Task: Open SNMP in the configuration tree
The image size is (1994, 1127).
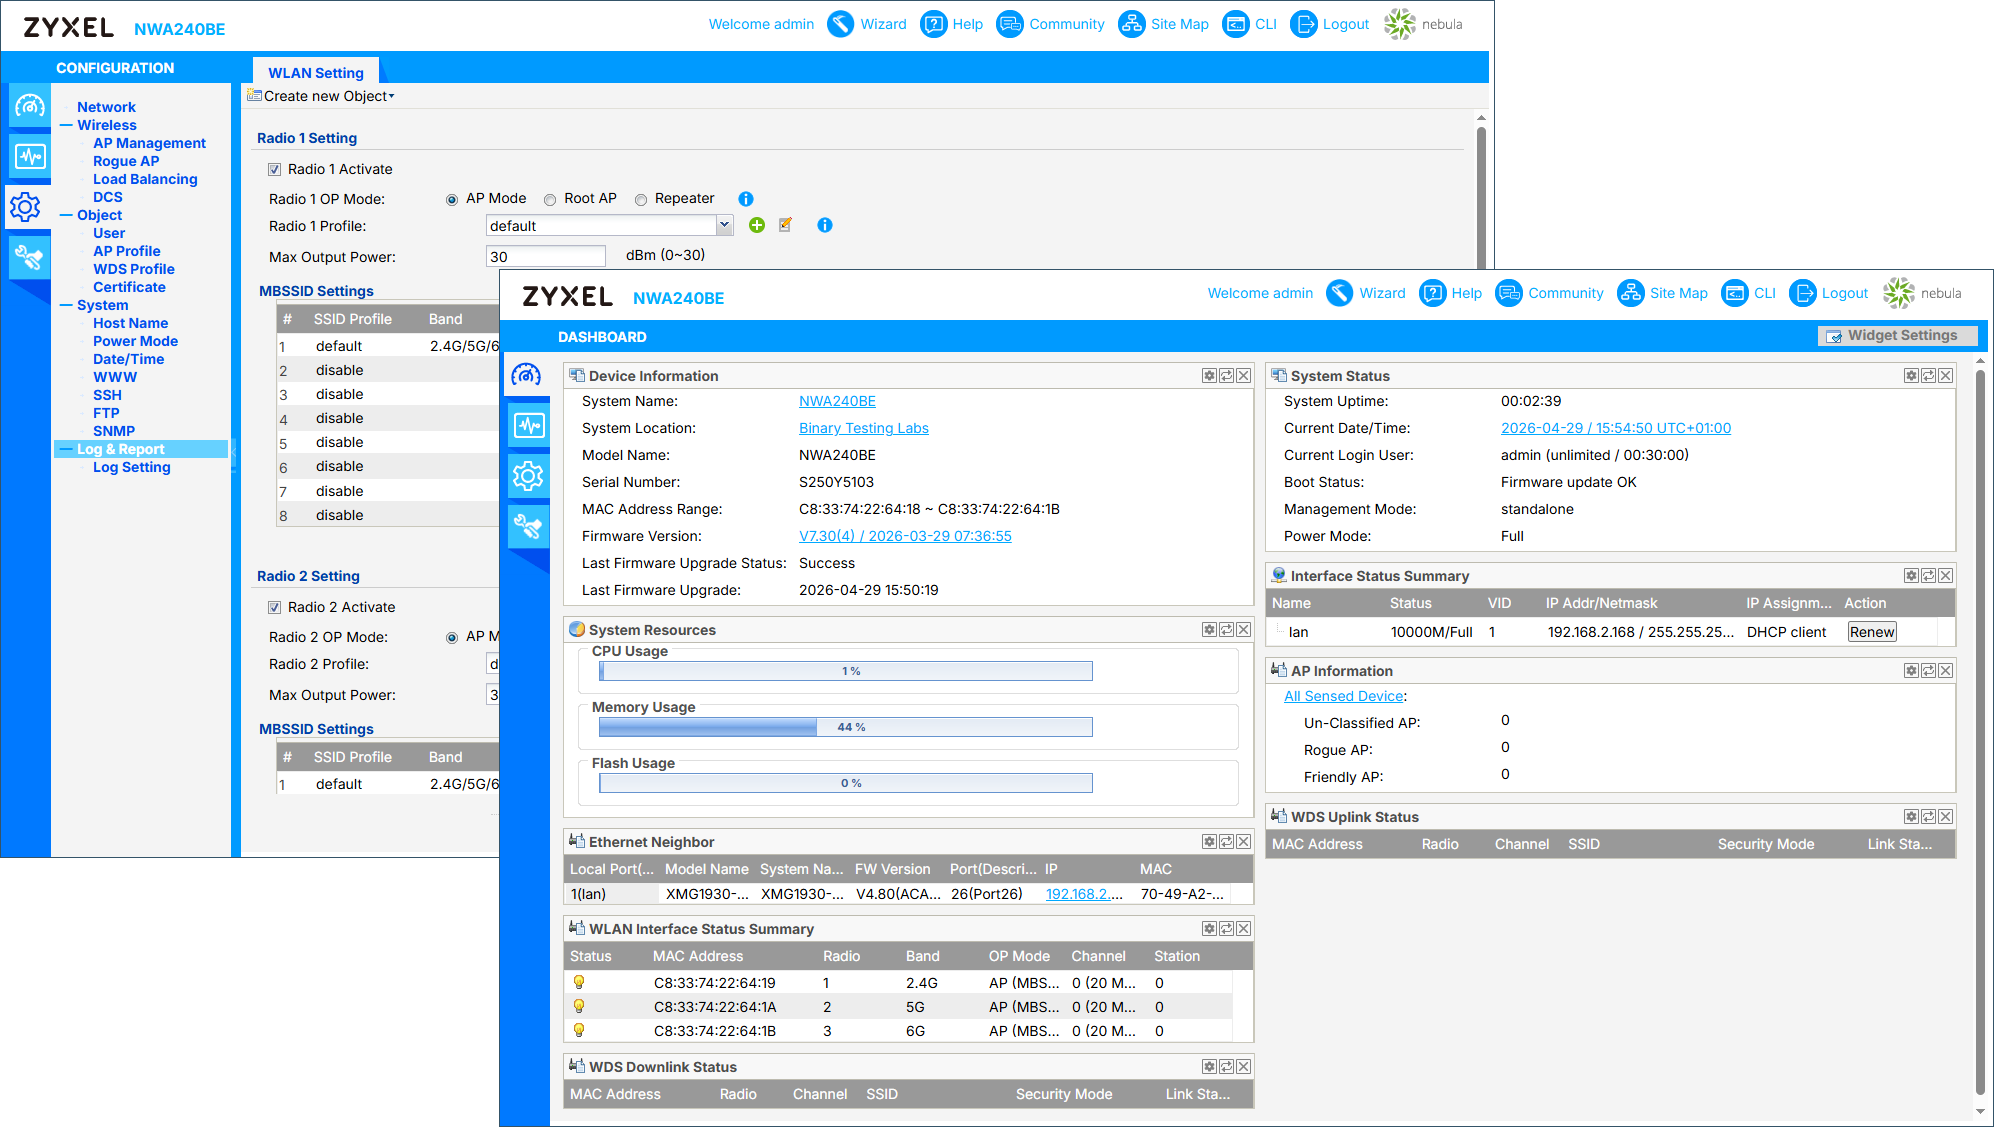Action: 114,431
